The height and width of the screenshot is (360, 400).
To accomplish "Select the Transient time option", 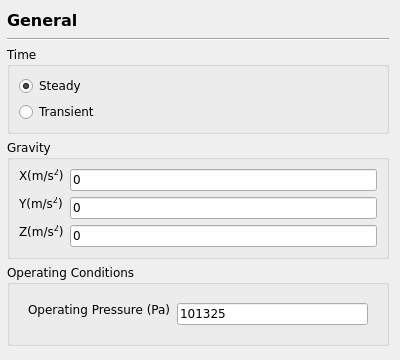I will pyautogui.click(x=26, y=112).
